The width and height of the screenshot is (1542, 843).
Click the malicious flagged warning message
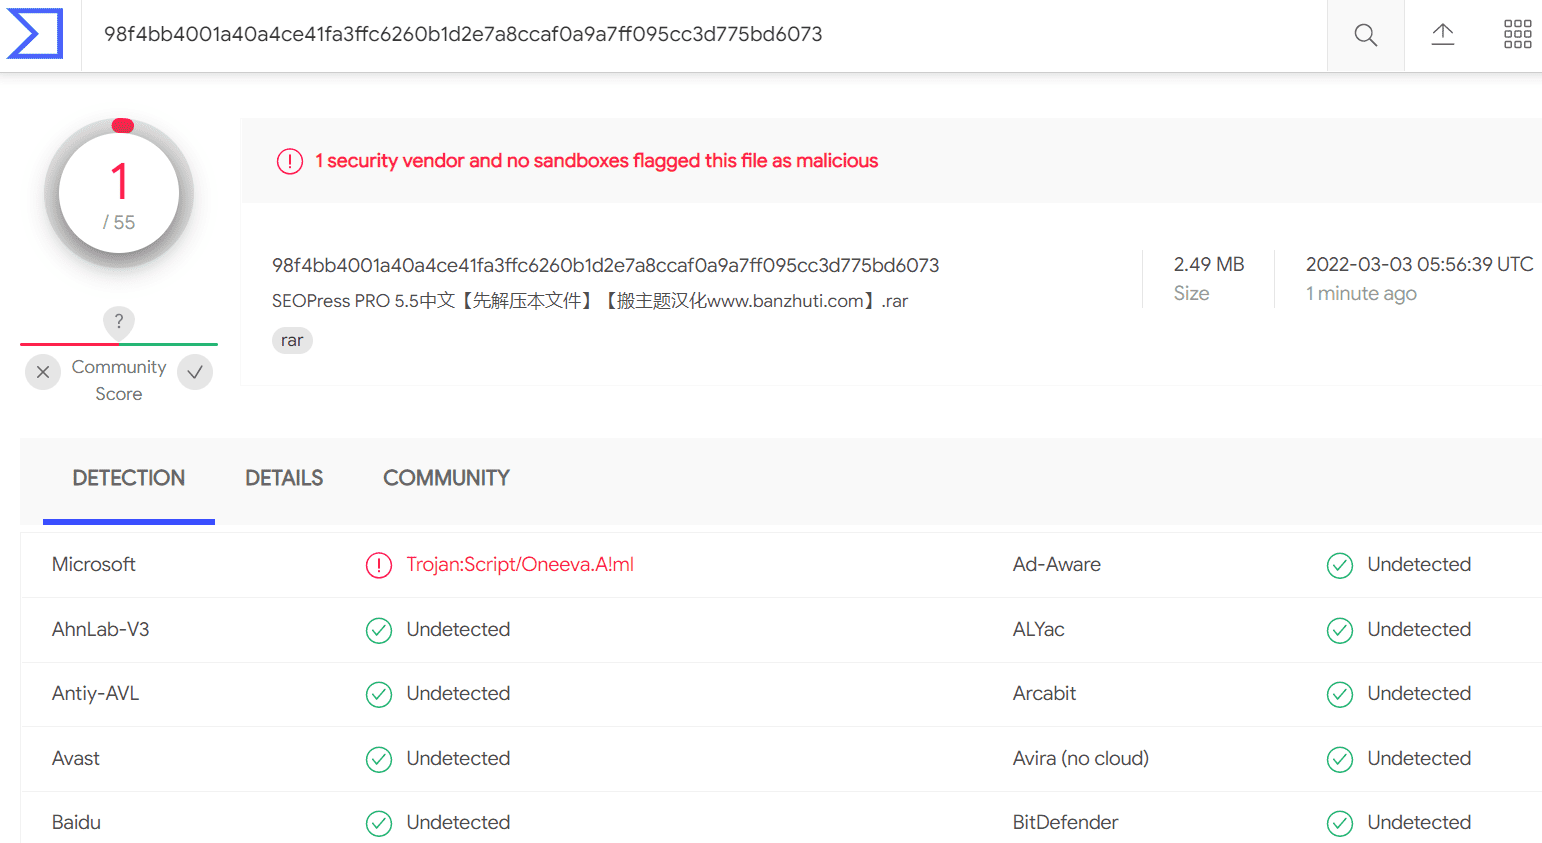coord(597,161)
